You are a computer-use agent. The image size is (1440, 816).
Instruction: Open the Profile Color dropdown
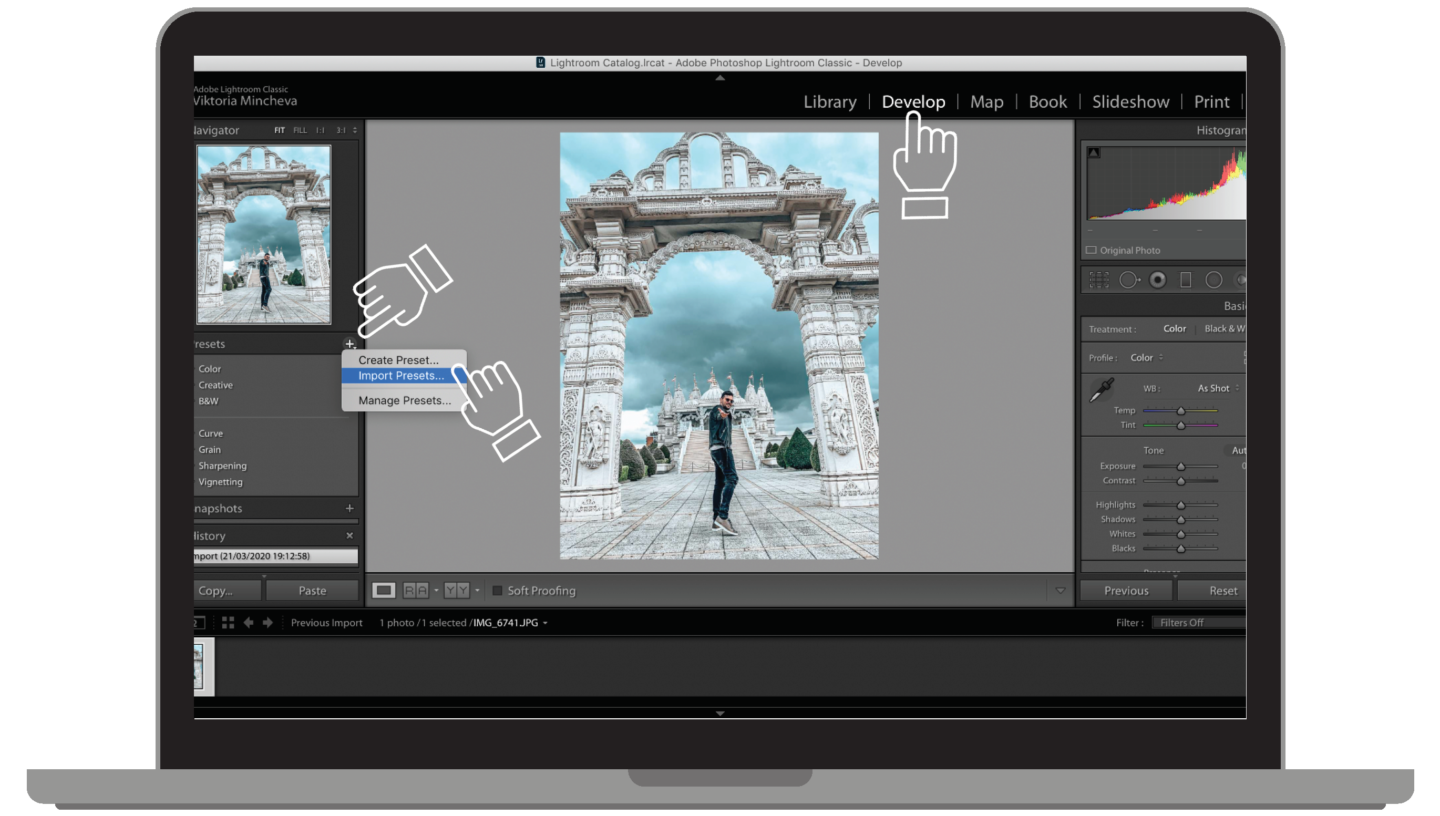[1146, 358]
